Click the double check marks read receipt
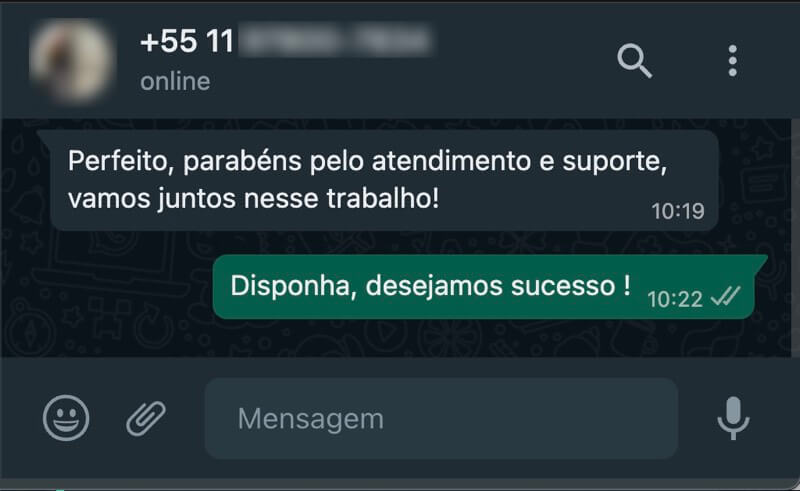 coord(726,296)
